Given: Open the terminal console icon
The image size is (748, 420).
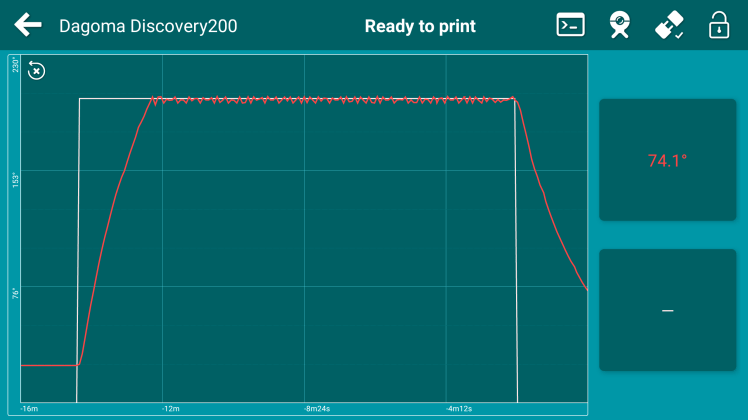Looking at the screenshot, I should coord(571,26).
